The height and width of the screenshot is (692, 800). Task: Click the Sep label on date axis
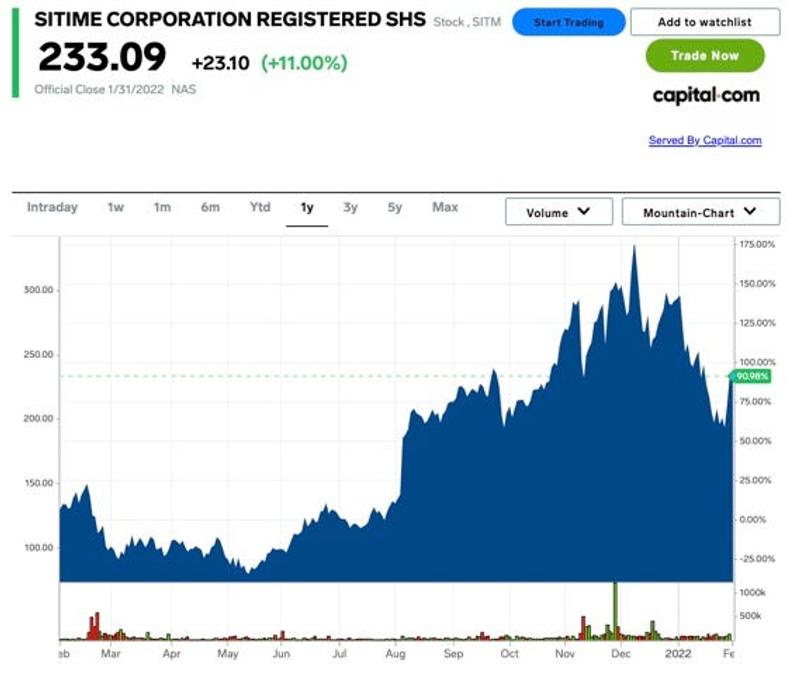tap(453, 654)
